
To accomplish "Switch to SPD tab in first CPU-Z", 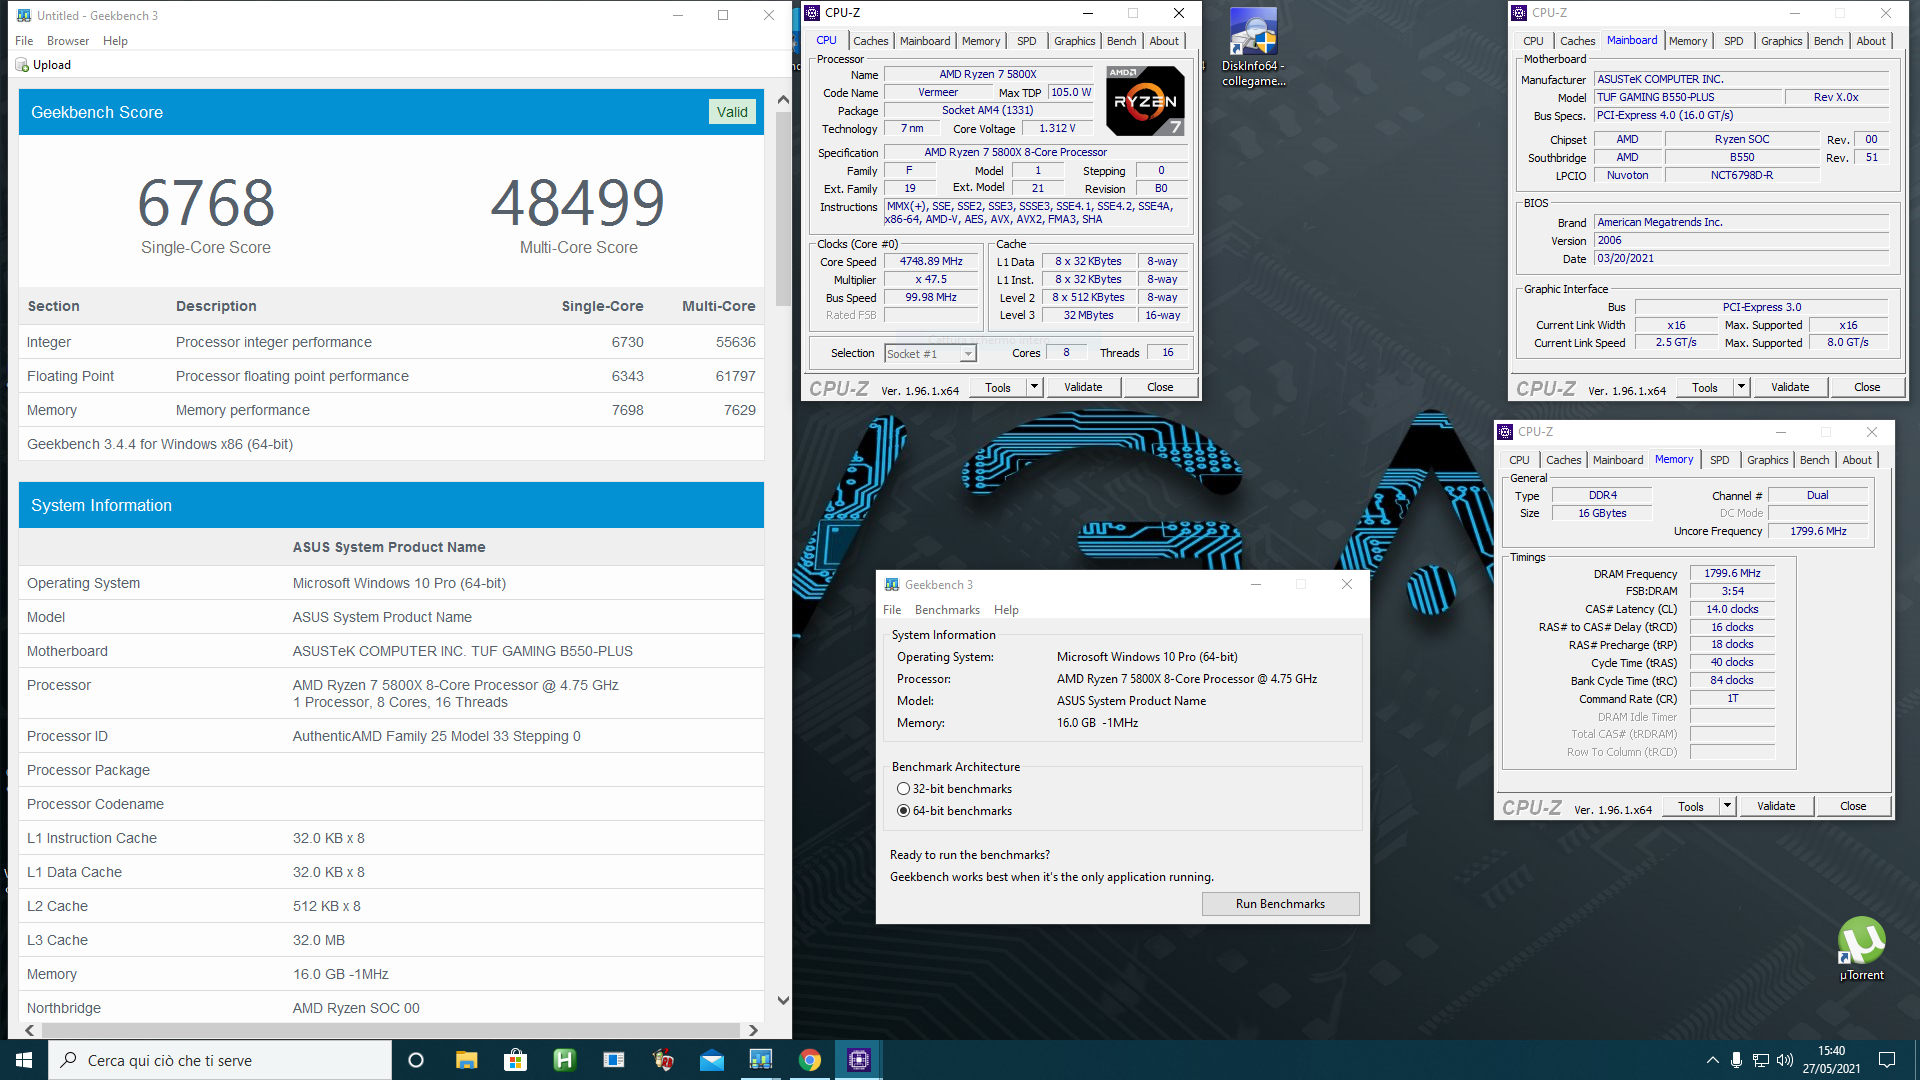I will (x=1026, y=41).
